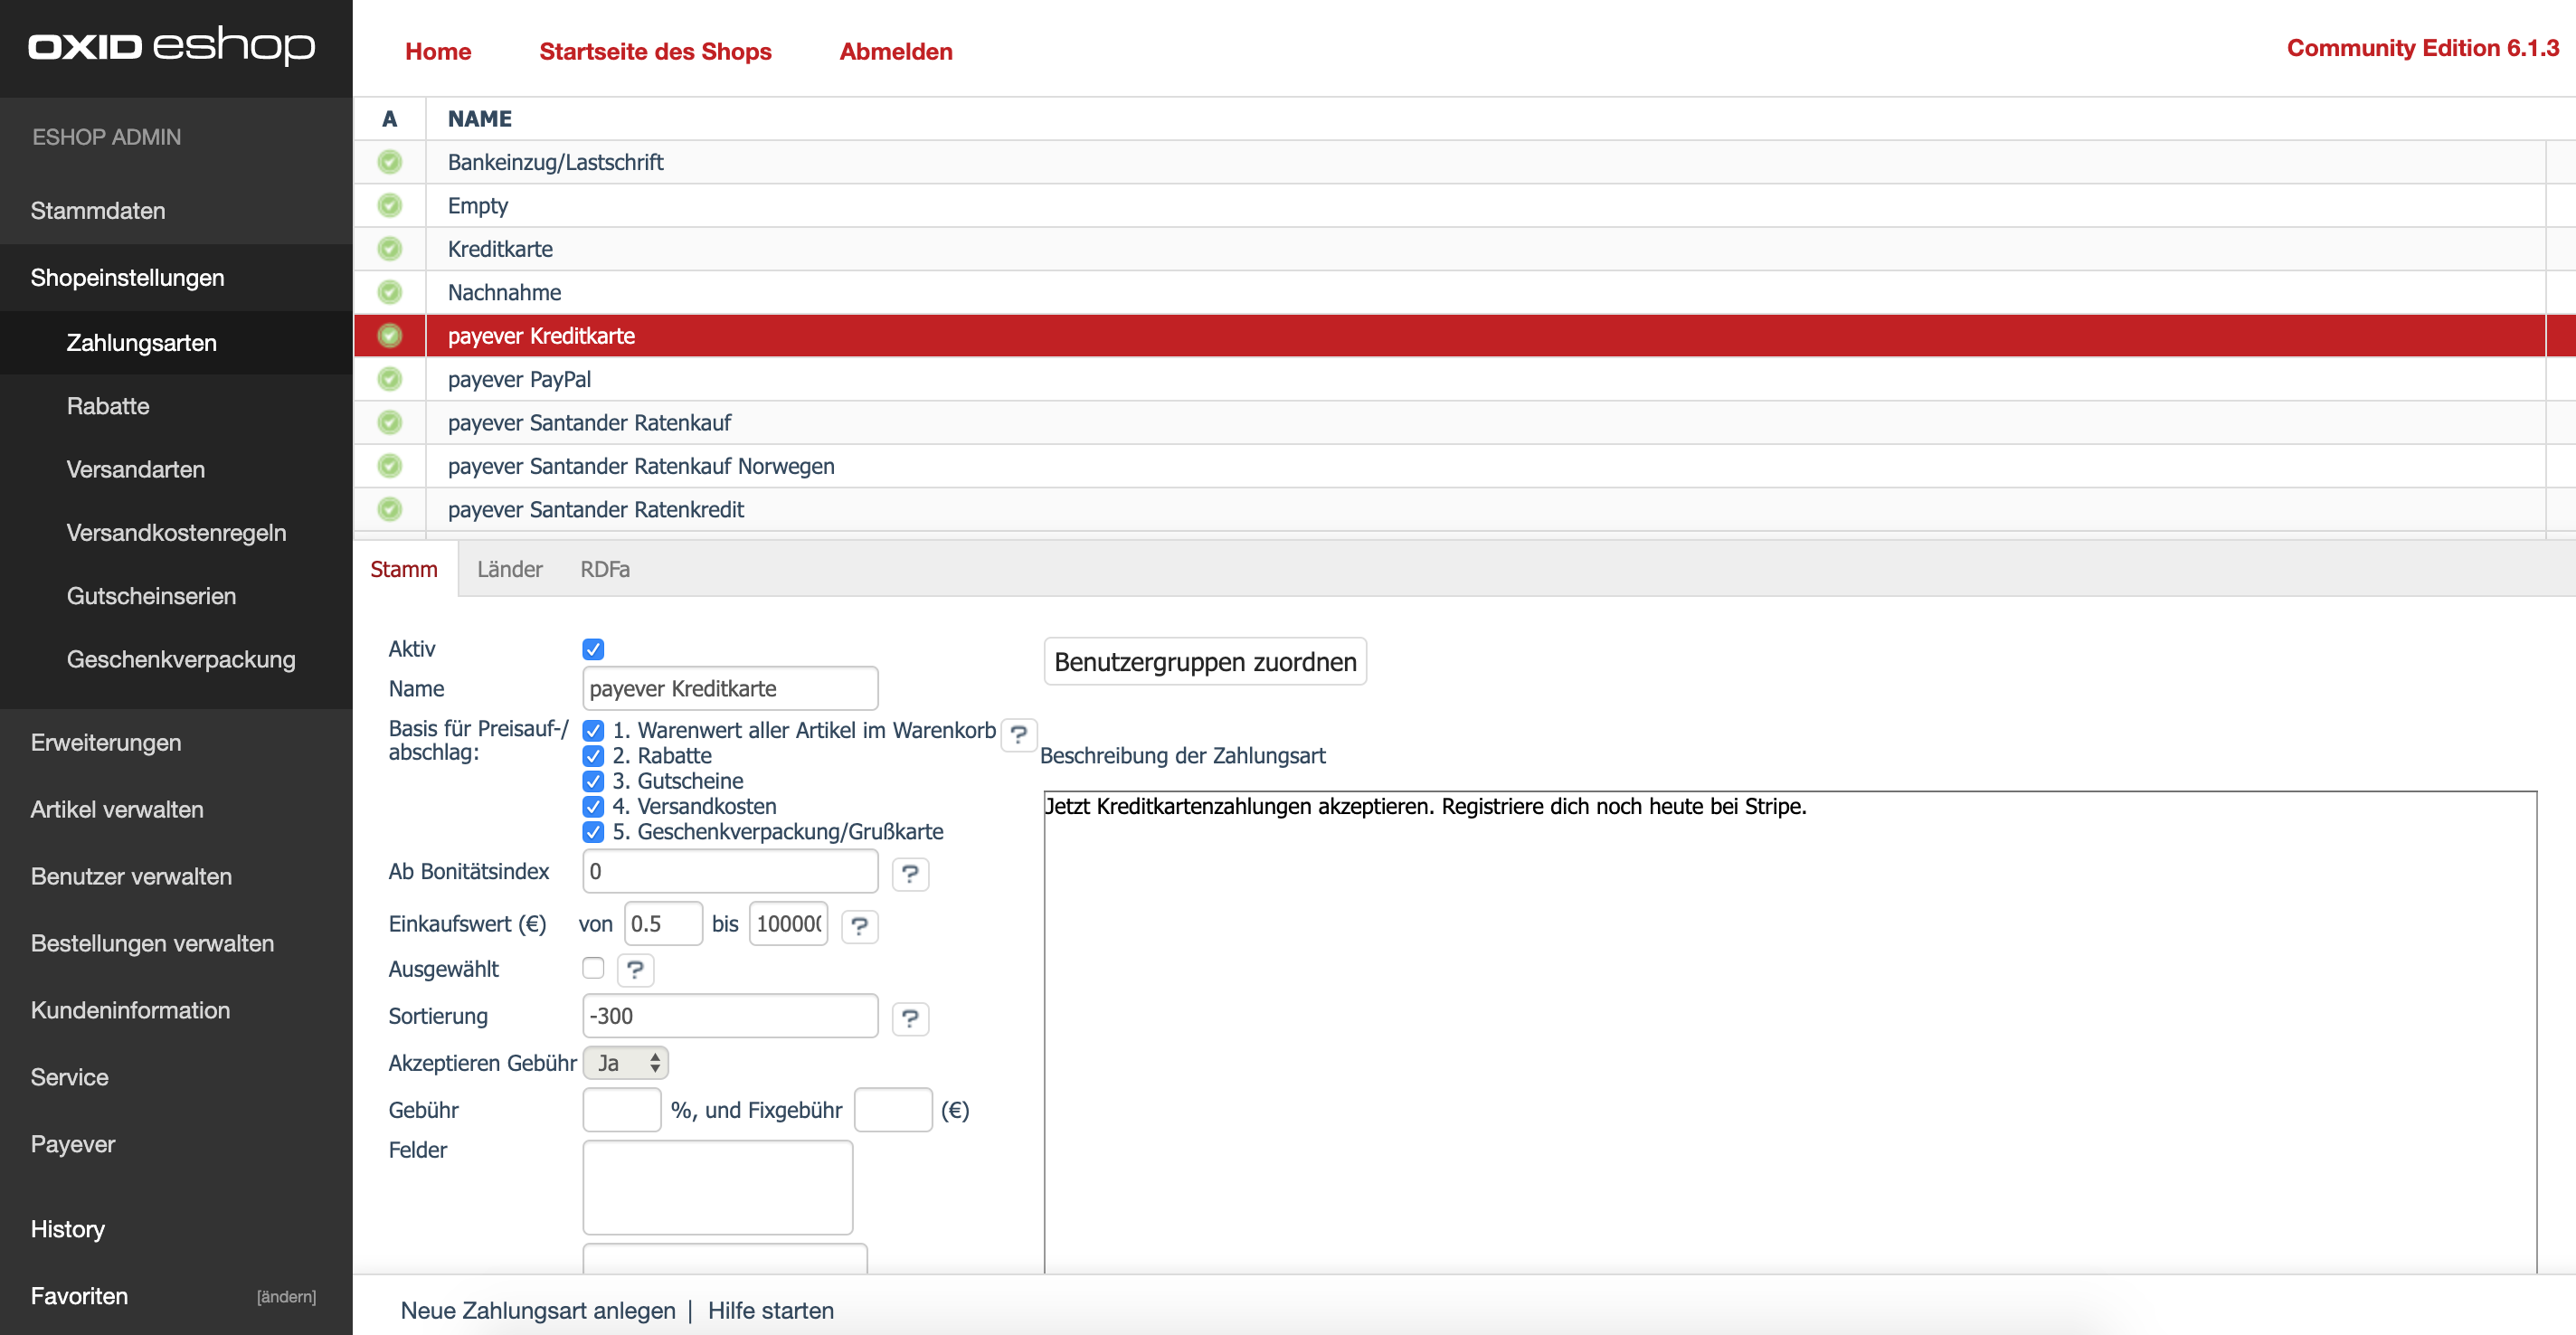Viewport: 2576px width, 1335px height.
Task: Click the active icon in payever Kreditkarte row
Action: [389, 336]
